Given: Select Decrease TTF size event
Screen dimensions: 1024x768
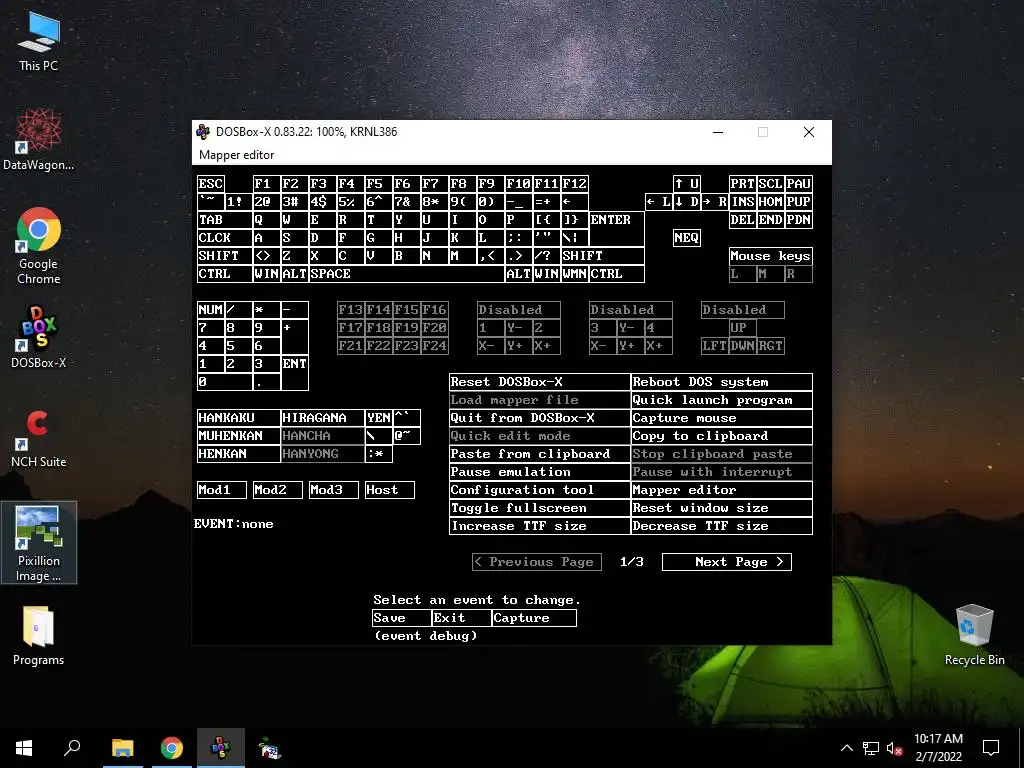Looking at the screenshot, I should pos(722,526).
